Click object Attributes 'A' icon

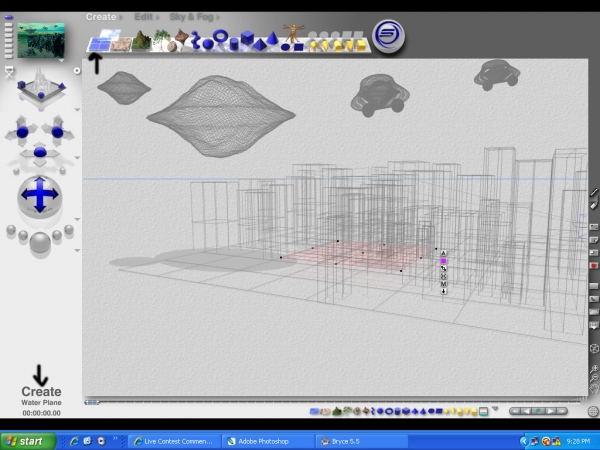tap(443, 253)
